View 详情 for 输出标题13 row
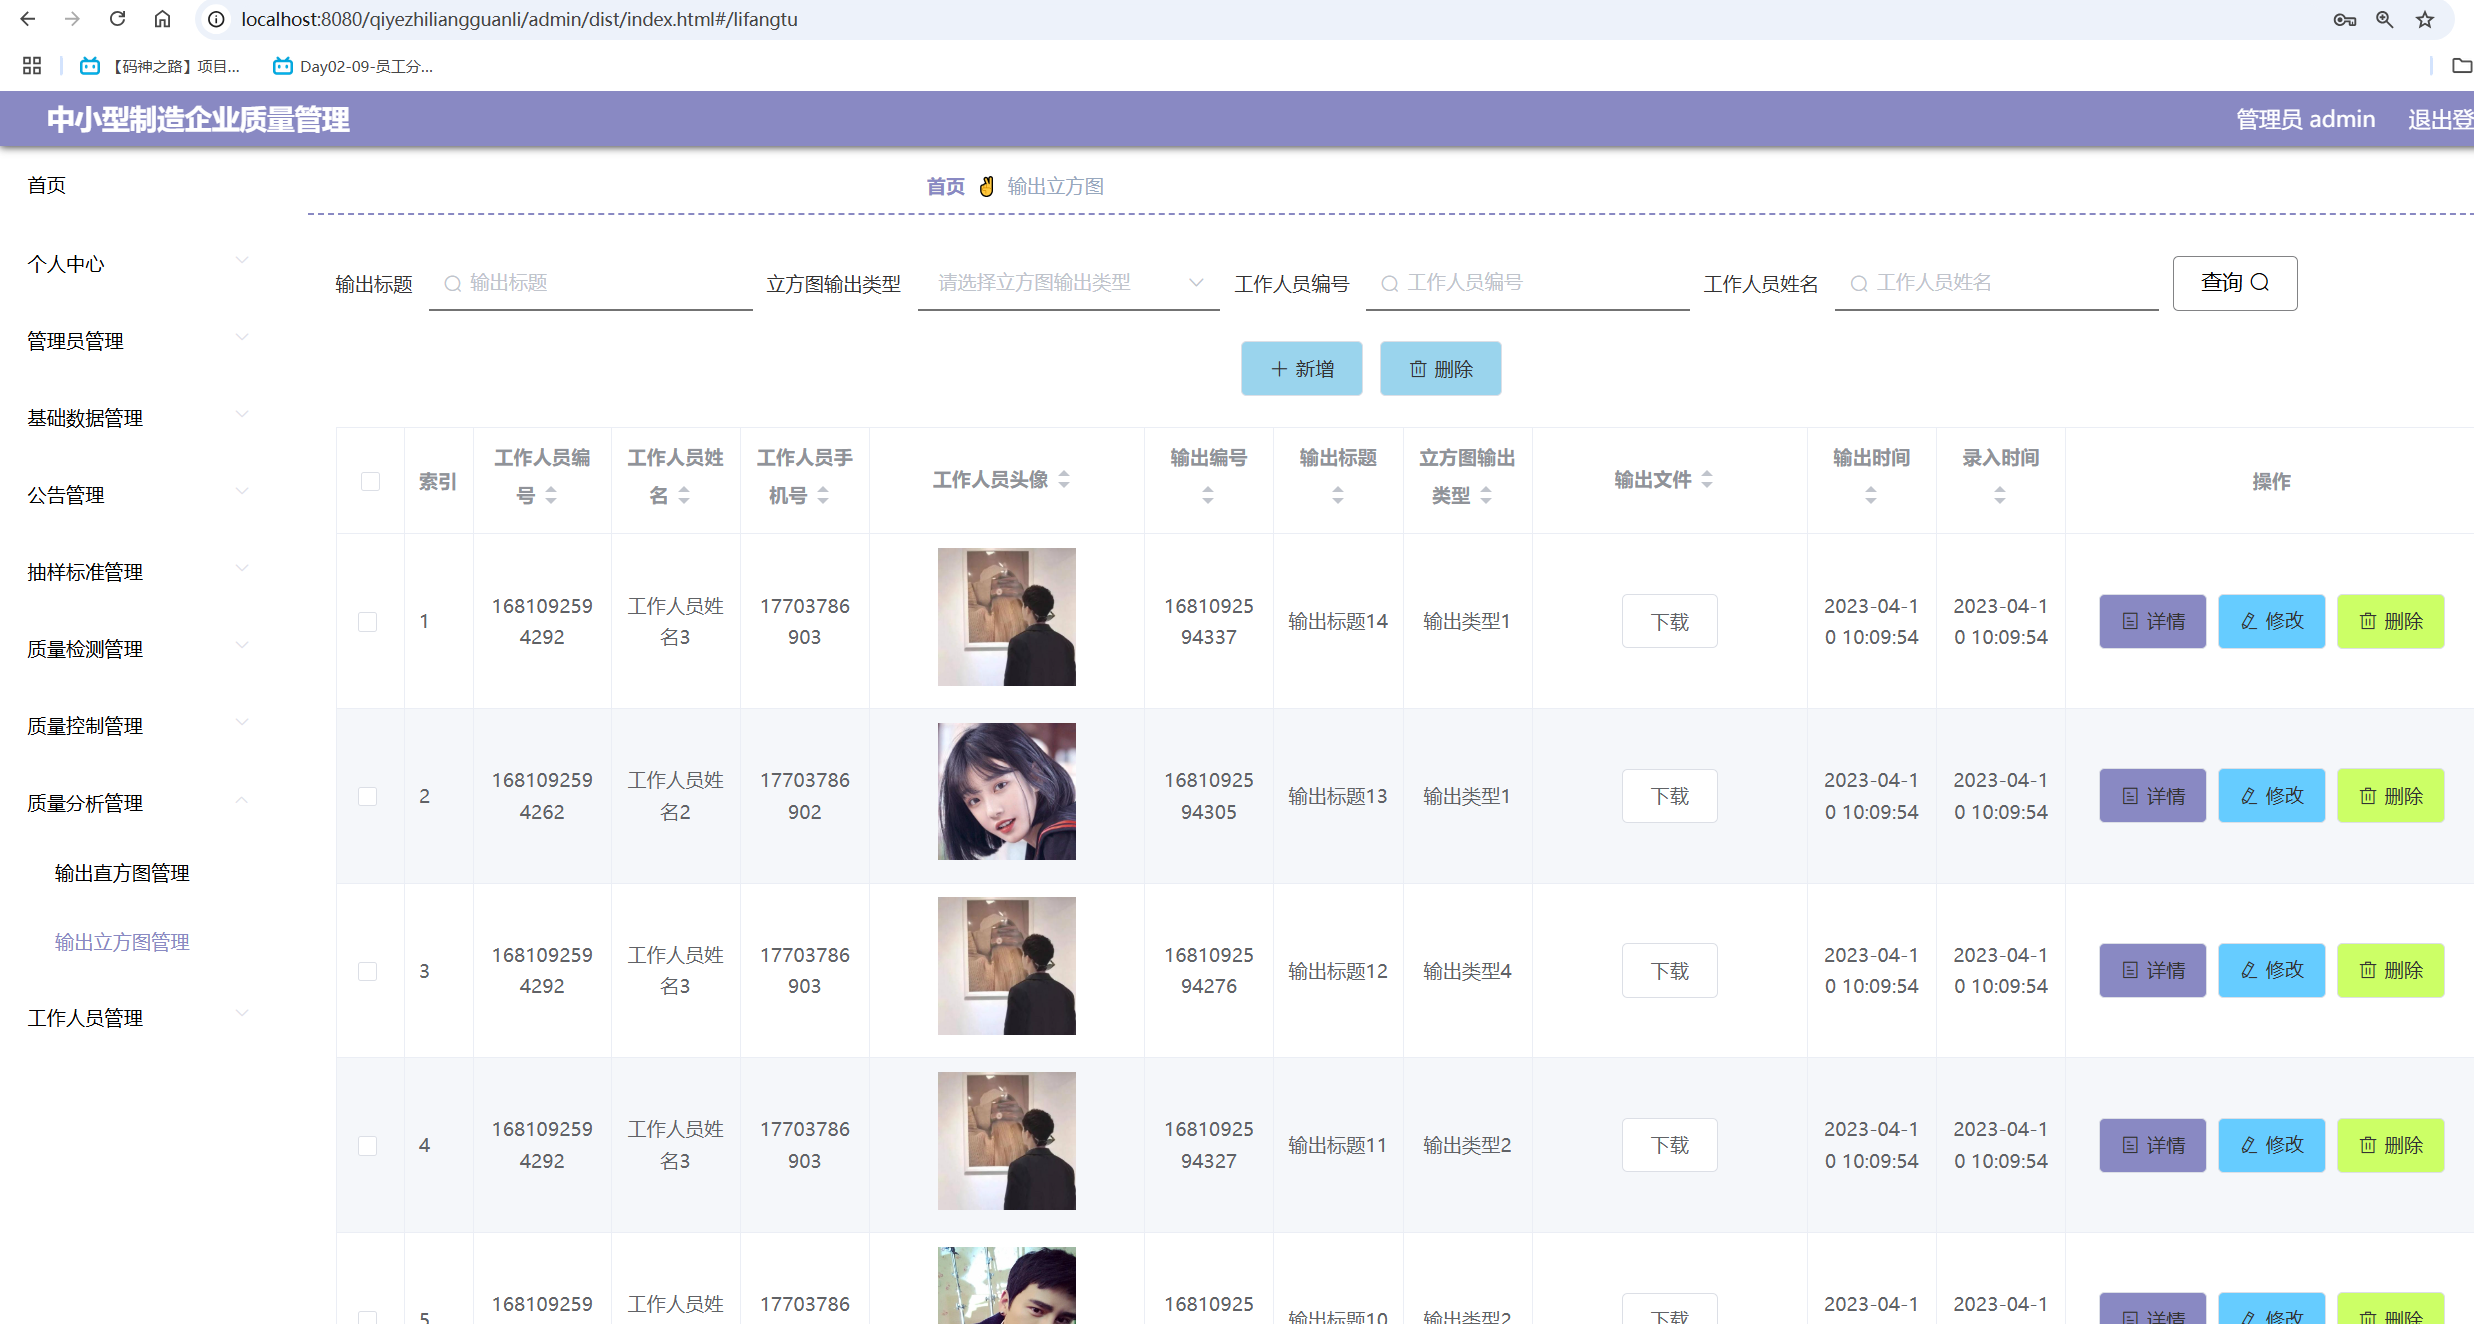 pyautogui.click(x=2152, y=796)
